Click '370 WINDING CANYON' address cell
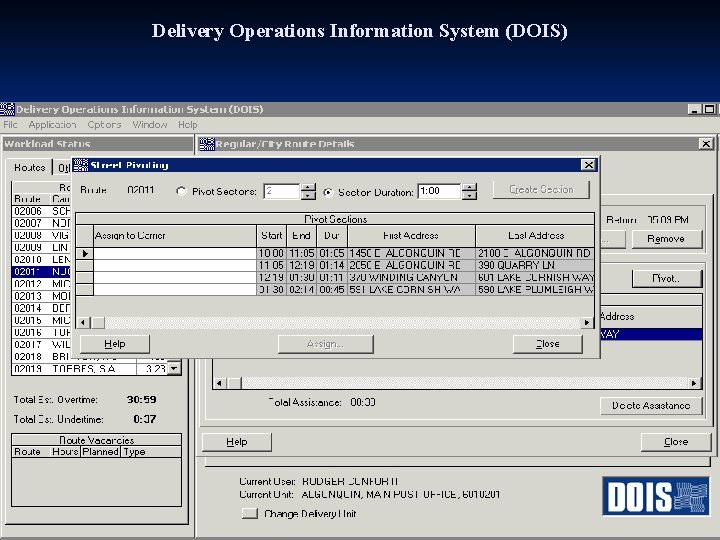 pyautogui.click(x=411, y=277)
